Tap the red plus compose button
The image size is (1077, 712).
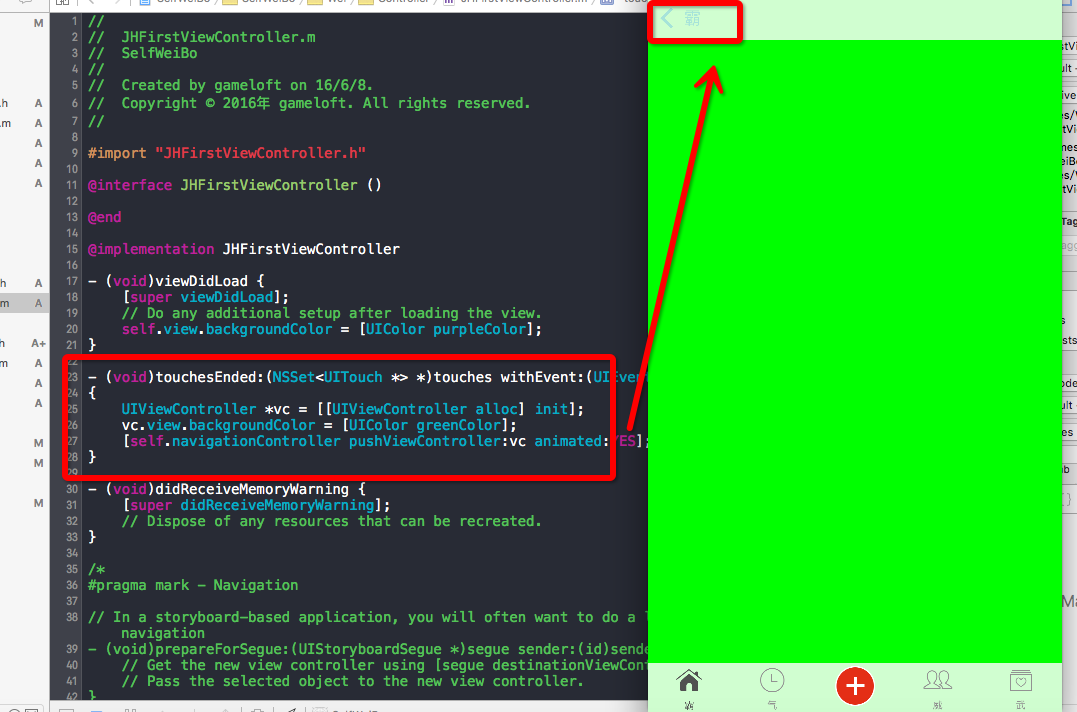tap(855, 685)
